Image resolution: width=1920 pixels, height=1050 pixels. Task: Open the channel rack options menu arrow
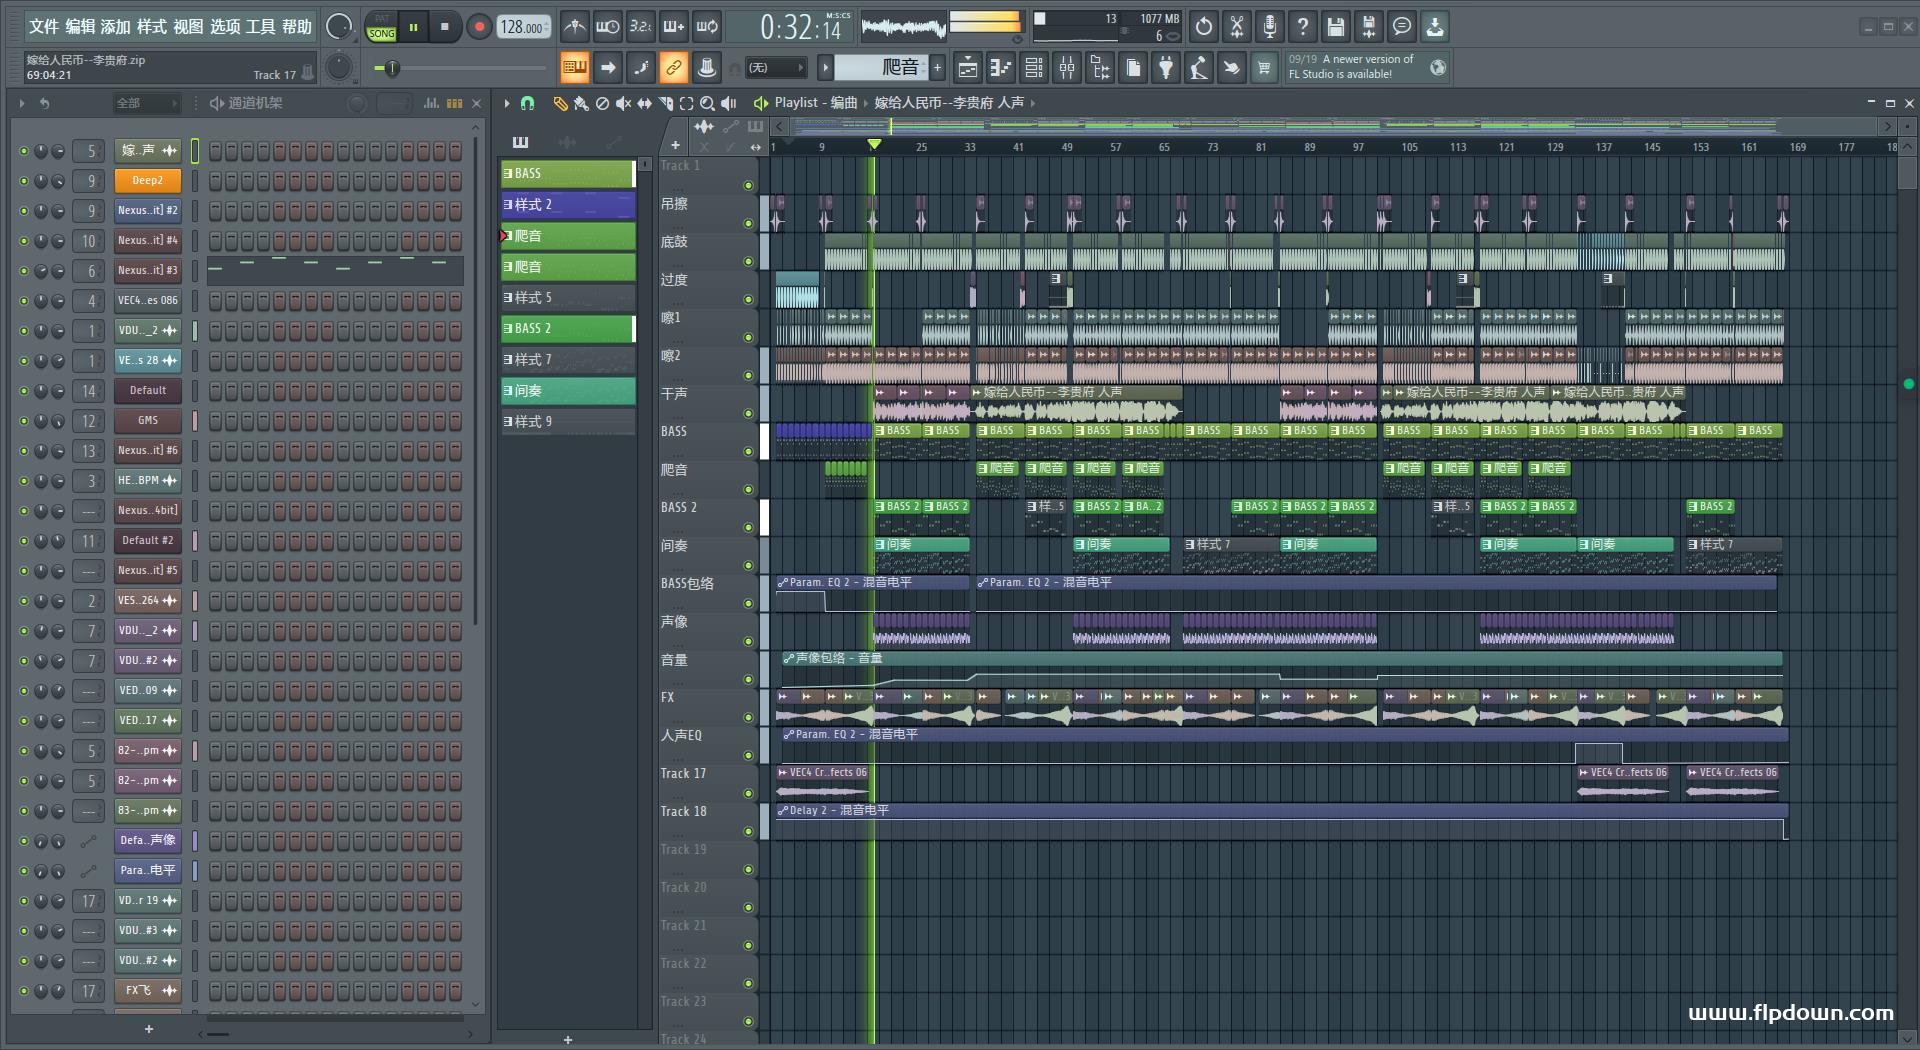coord(21,103)
